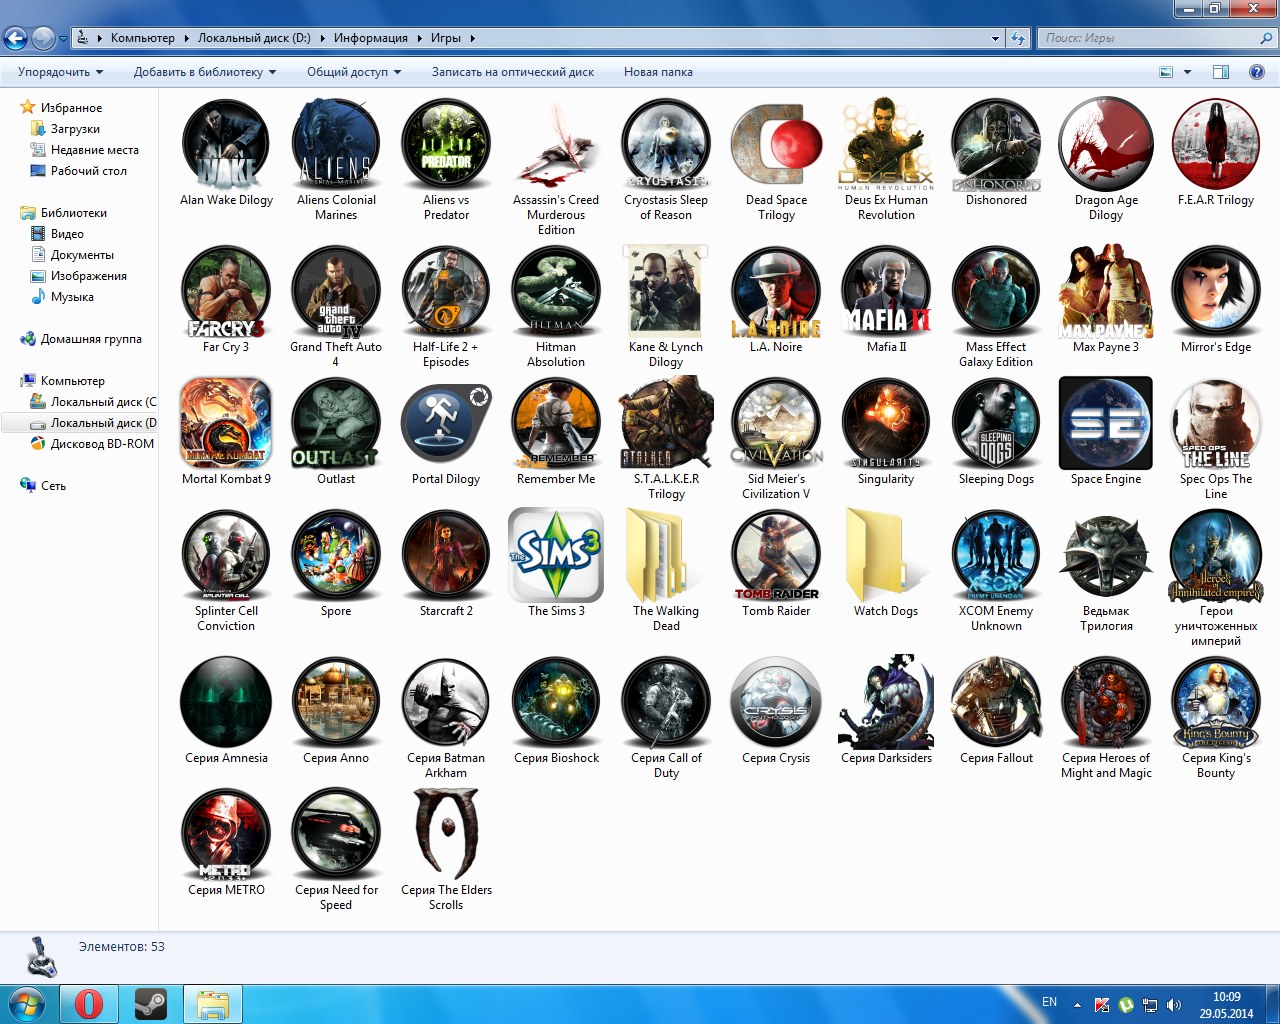Click the Серия The Elders Scrolls icon

(x=446, y=834)
